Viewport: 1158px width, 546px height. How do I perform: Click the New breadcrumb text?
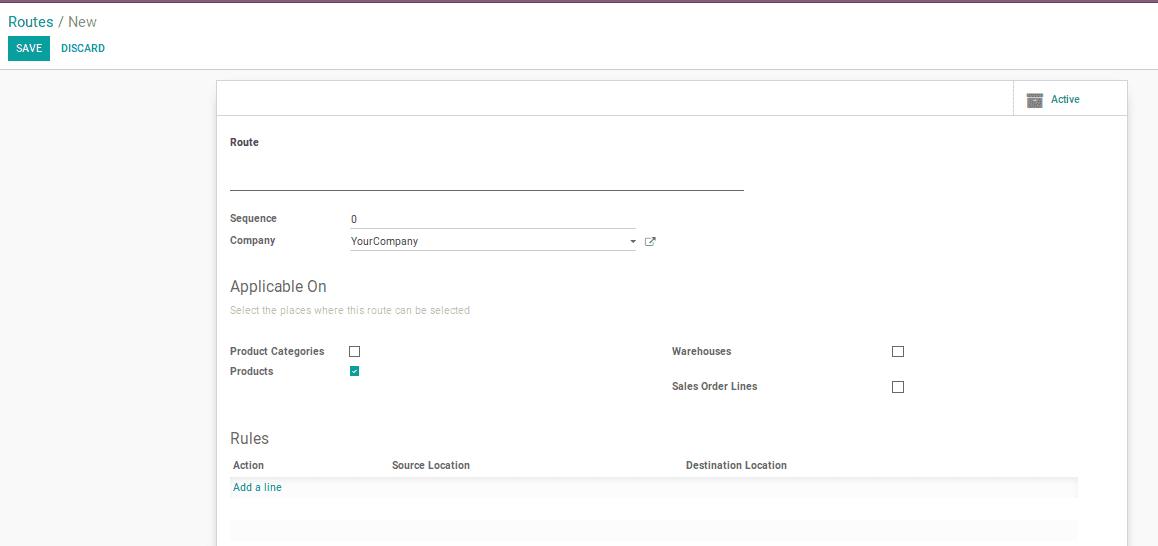(83, 22)
